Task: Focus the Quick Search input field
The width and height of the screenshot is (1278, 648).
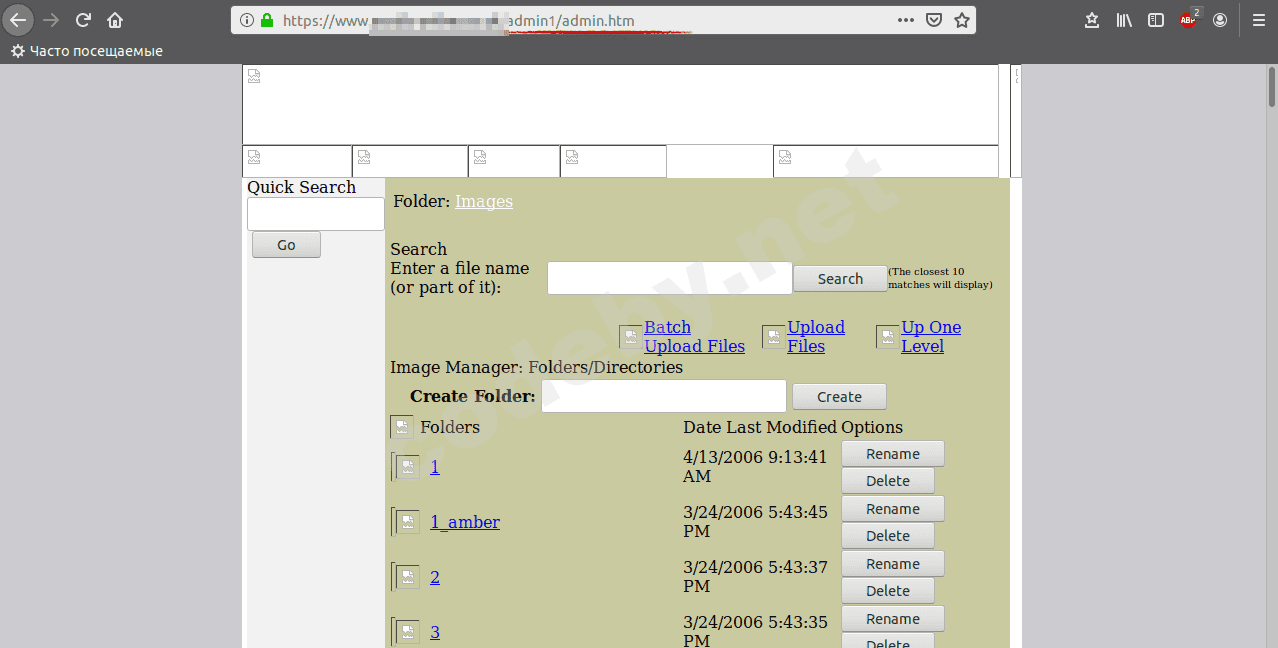Action: [x=316, y=214]
